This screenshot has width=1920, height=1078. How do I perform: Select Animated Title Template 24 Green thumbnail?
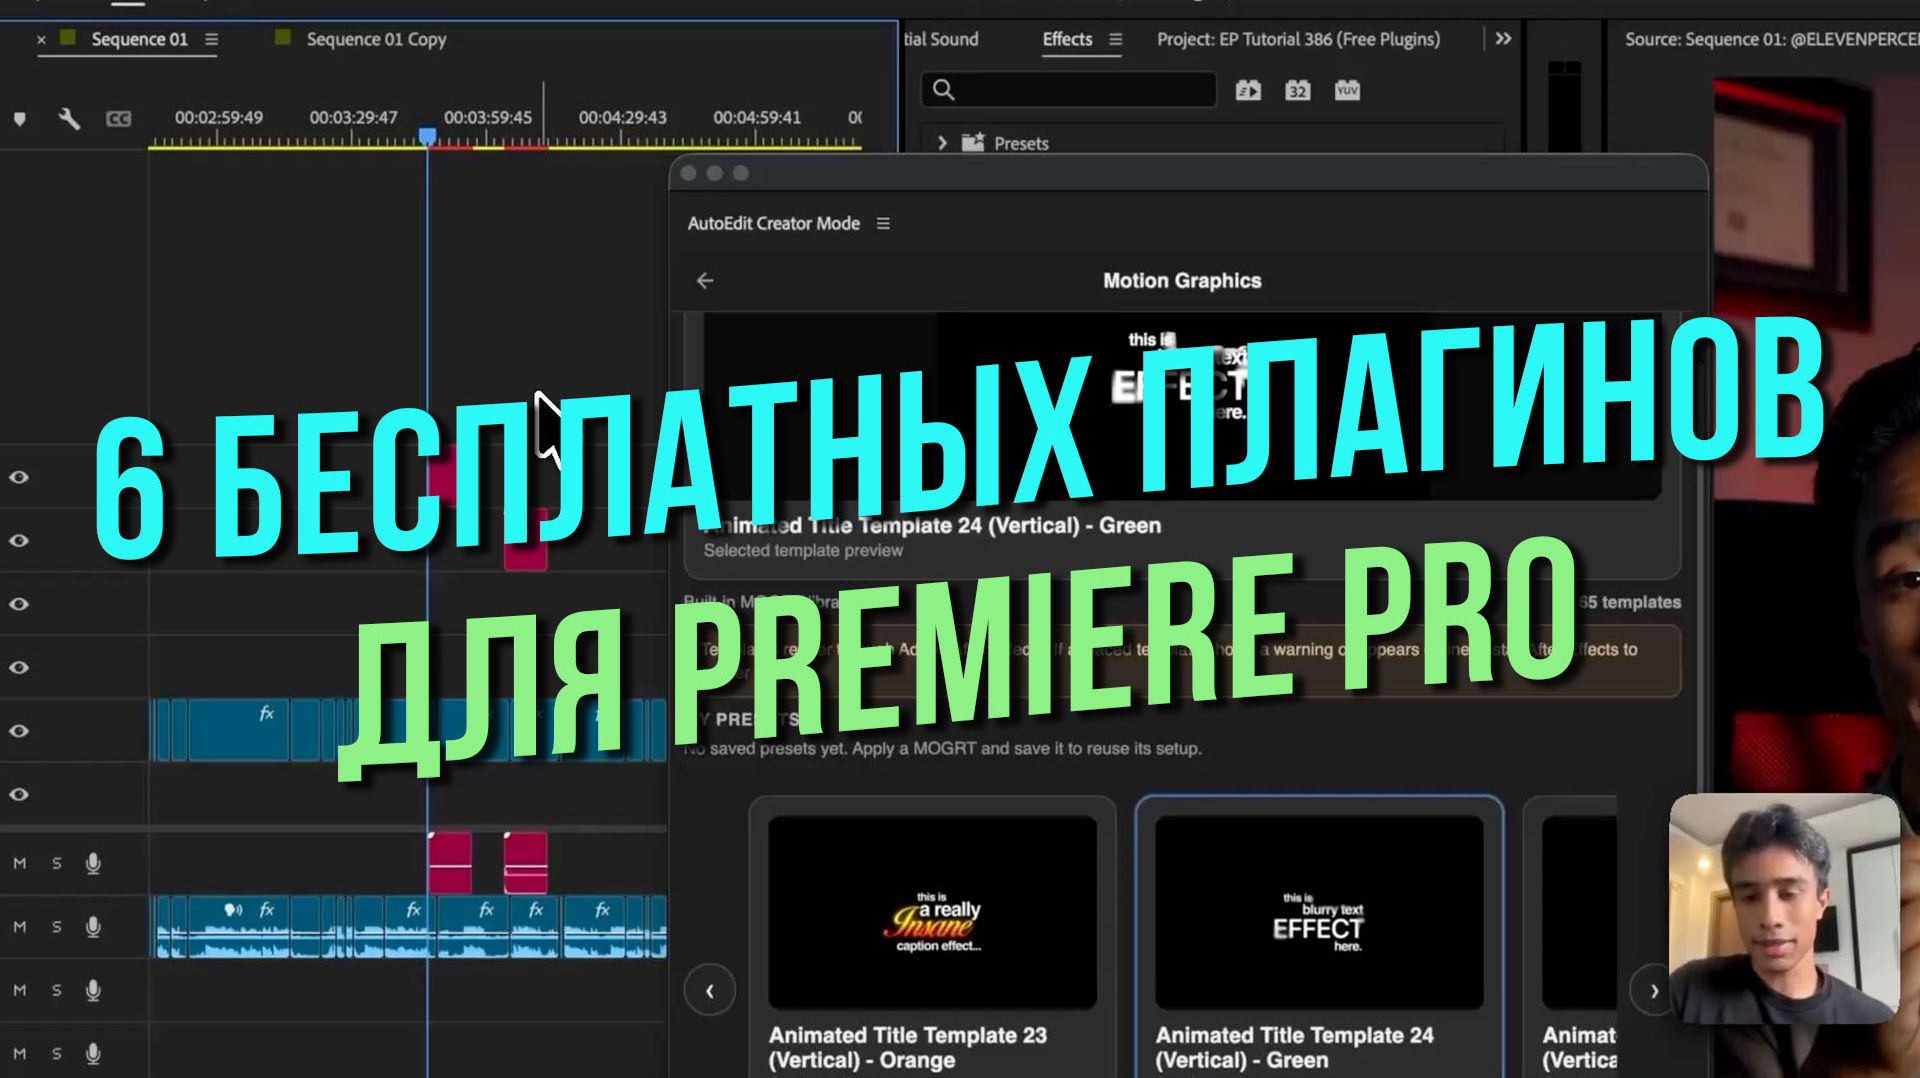pos(1319,912)
